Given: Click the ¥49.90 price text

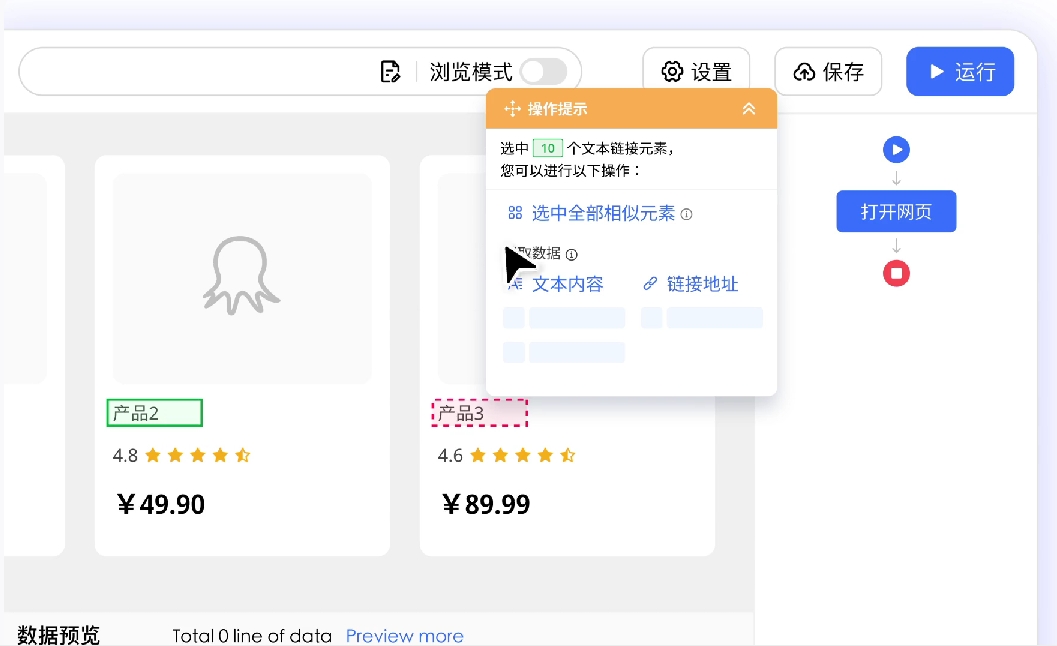Looking at the screenshot, I should 160,504.
